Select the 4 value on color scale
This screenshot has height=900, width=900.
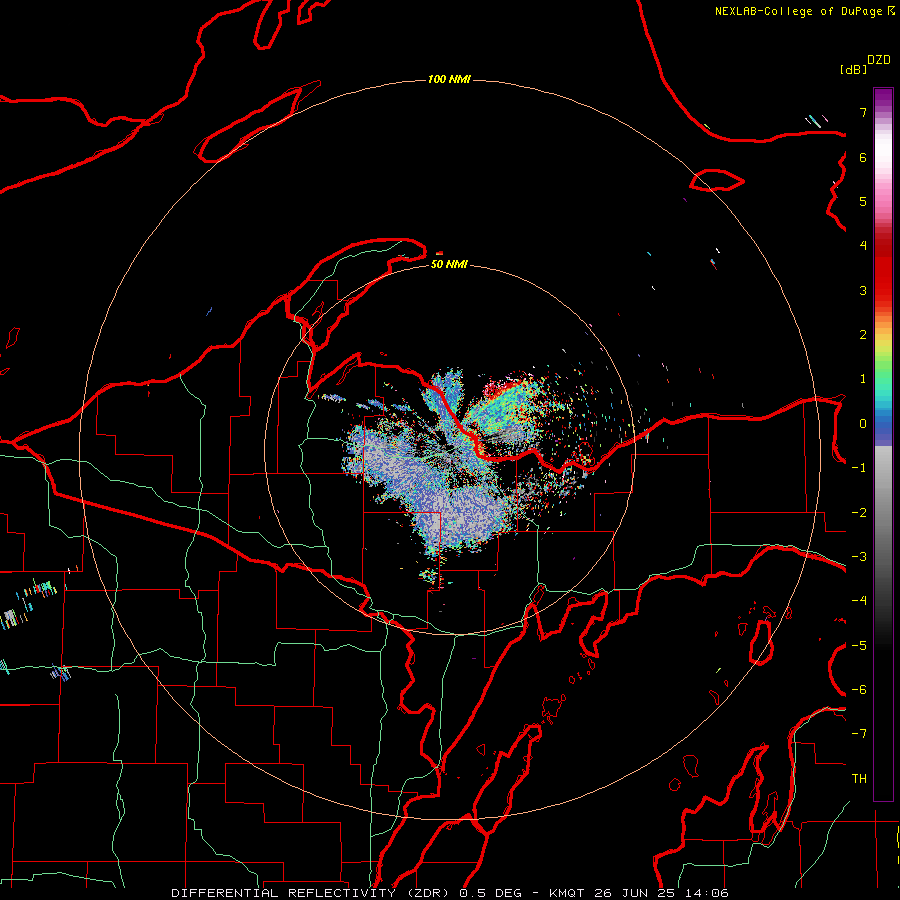point(863,246)
